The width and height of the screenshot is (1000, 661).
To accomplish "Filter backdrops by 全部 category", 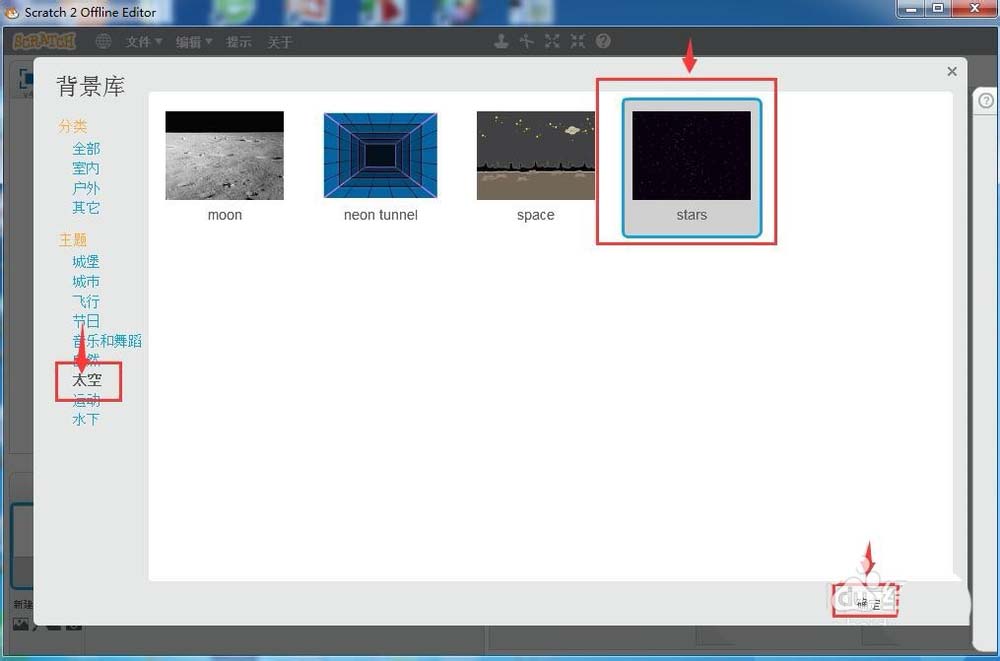I will 86,148.
